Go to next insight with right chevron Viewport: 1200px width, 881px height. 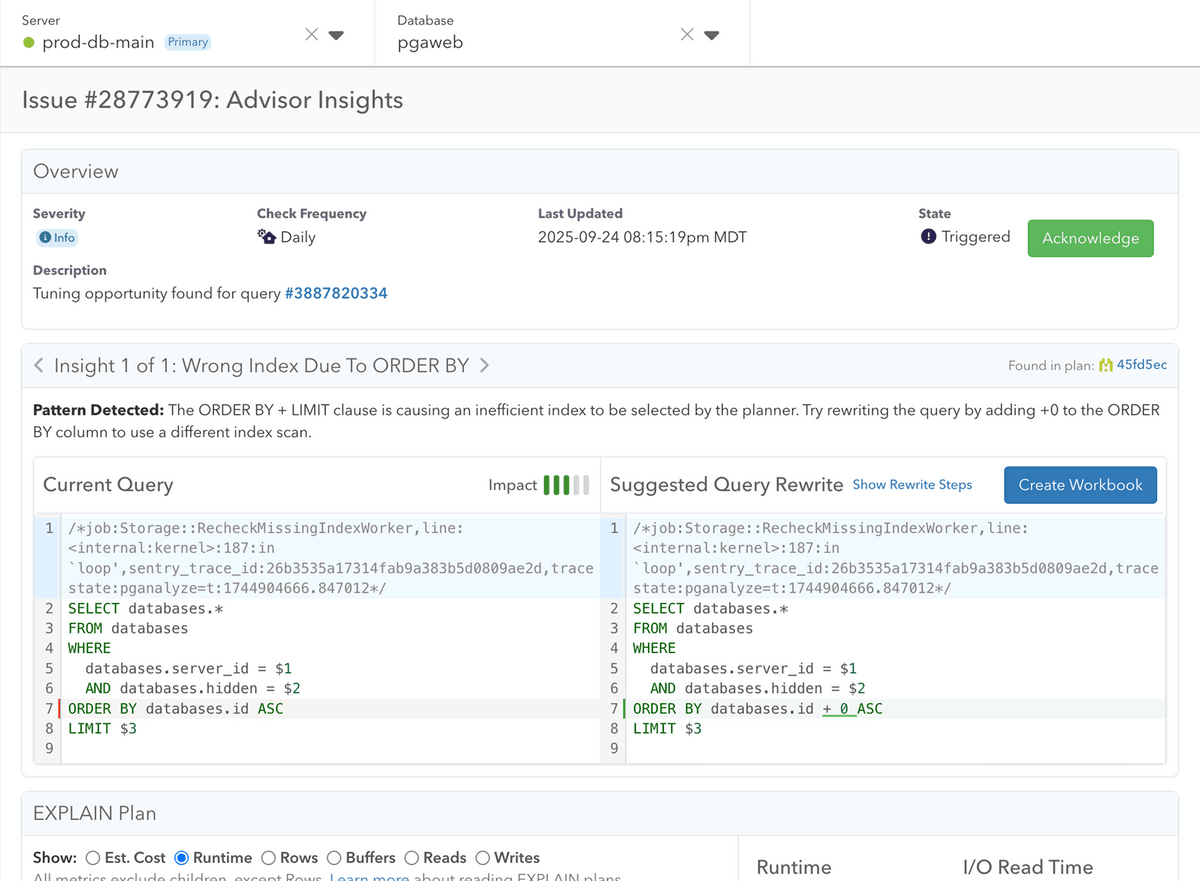pyautogui.click(x=484, y=366)
